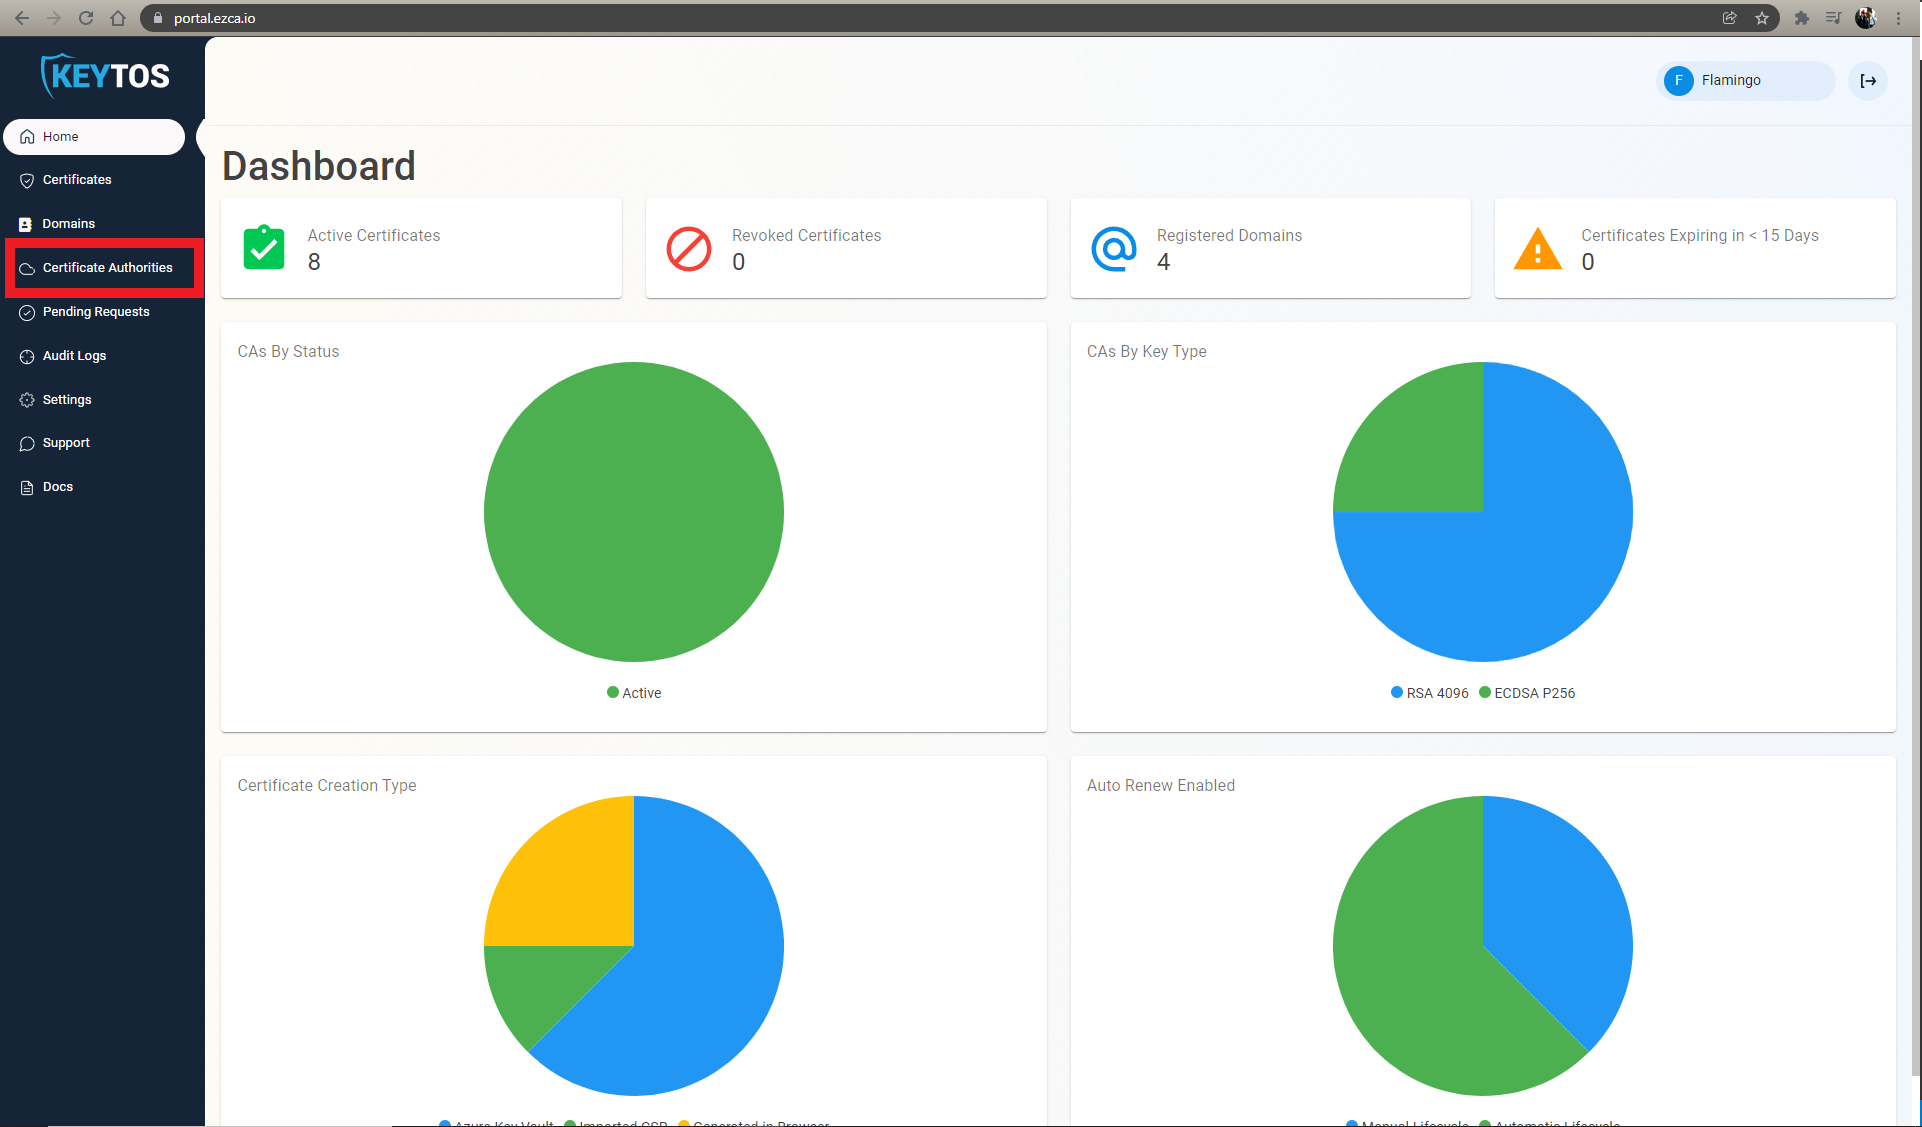
Task: Expand the CAs By Key Type chart section
Action: pos(1145,350)
